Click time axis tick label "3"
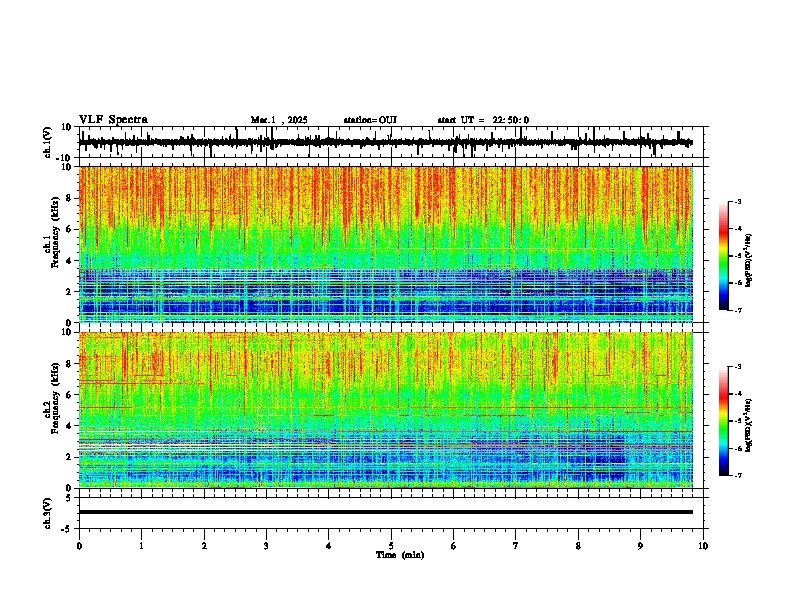792x612 pixels. point(266,546)
